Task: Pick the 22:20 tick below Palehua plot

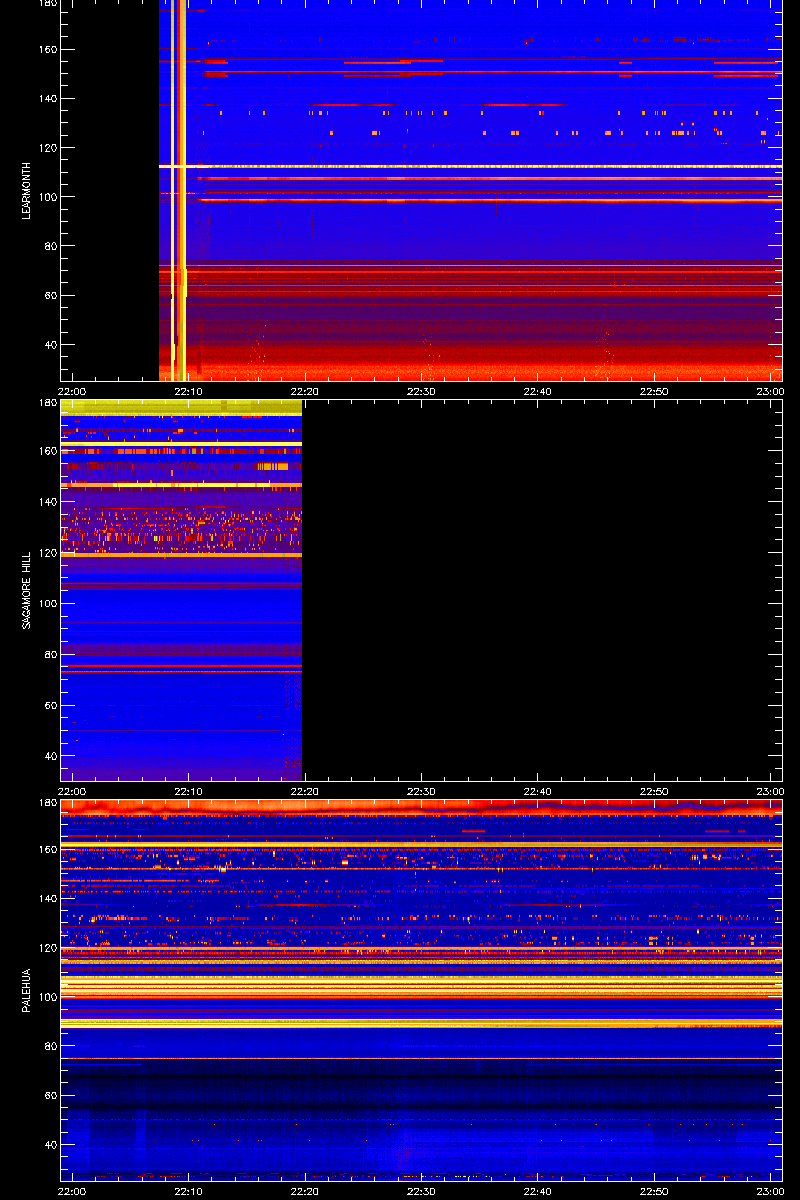Action: tap(304, 1191)
